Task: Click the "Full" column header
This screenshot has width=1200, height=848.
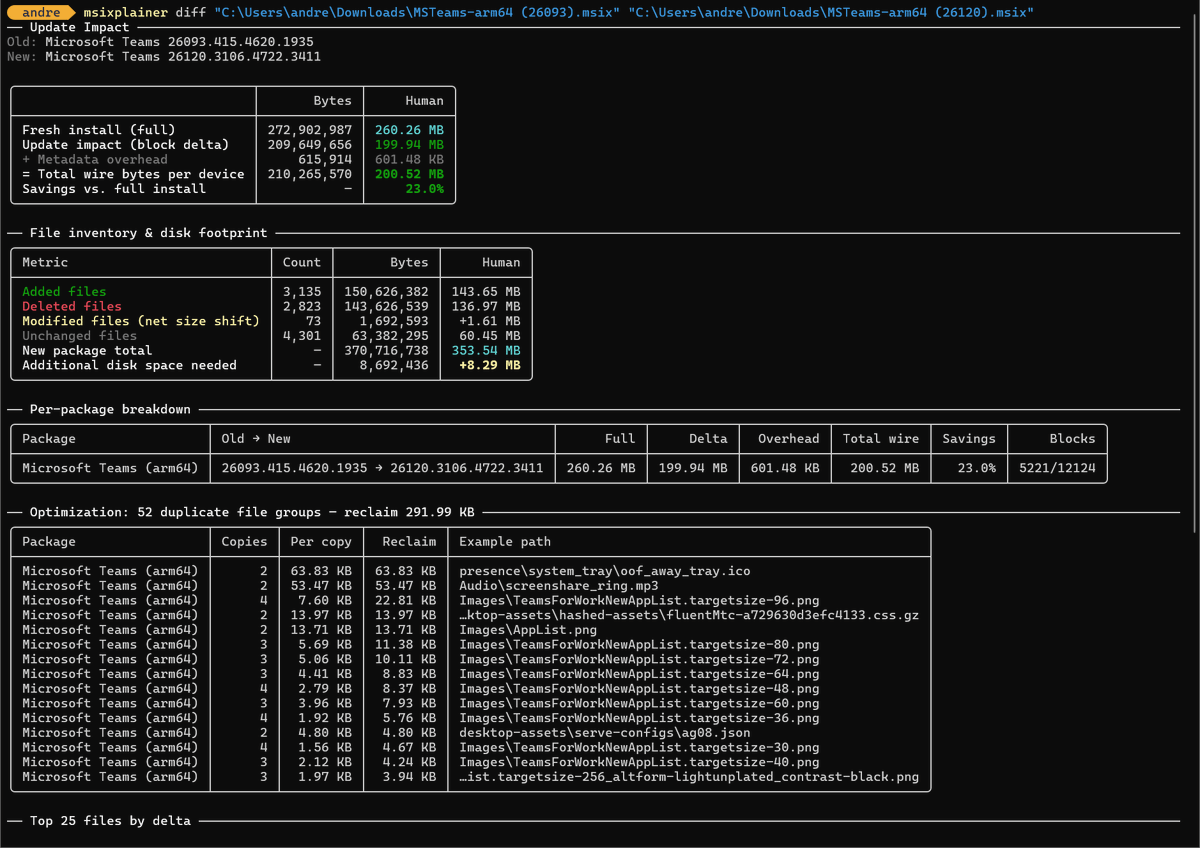Action: coord(620,438)
